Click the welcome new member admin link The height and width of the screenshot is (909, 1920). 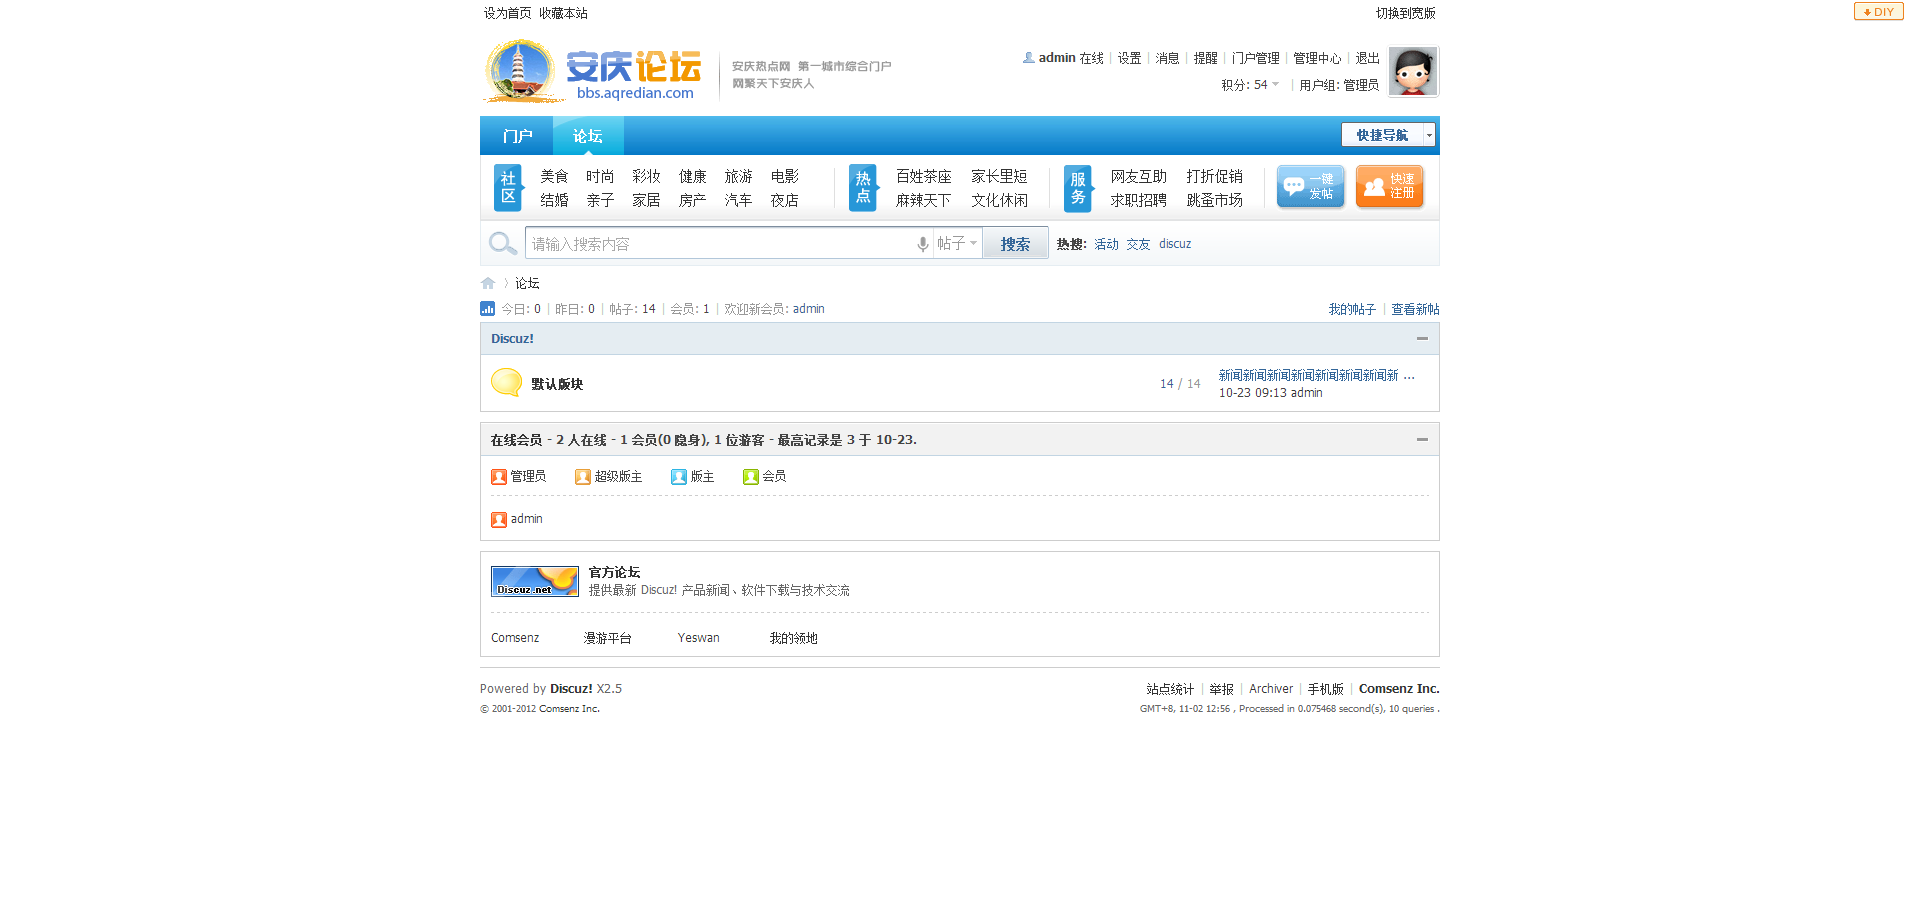809,309
